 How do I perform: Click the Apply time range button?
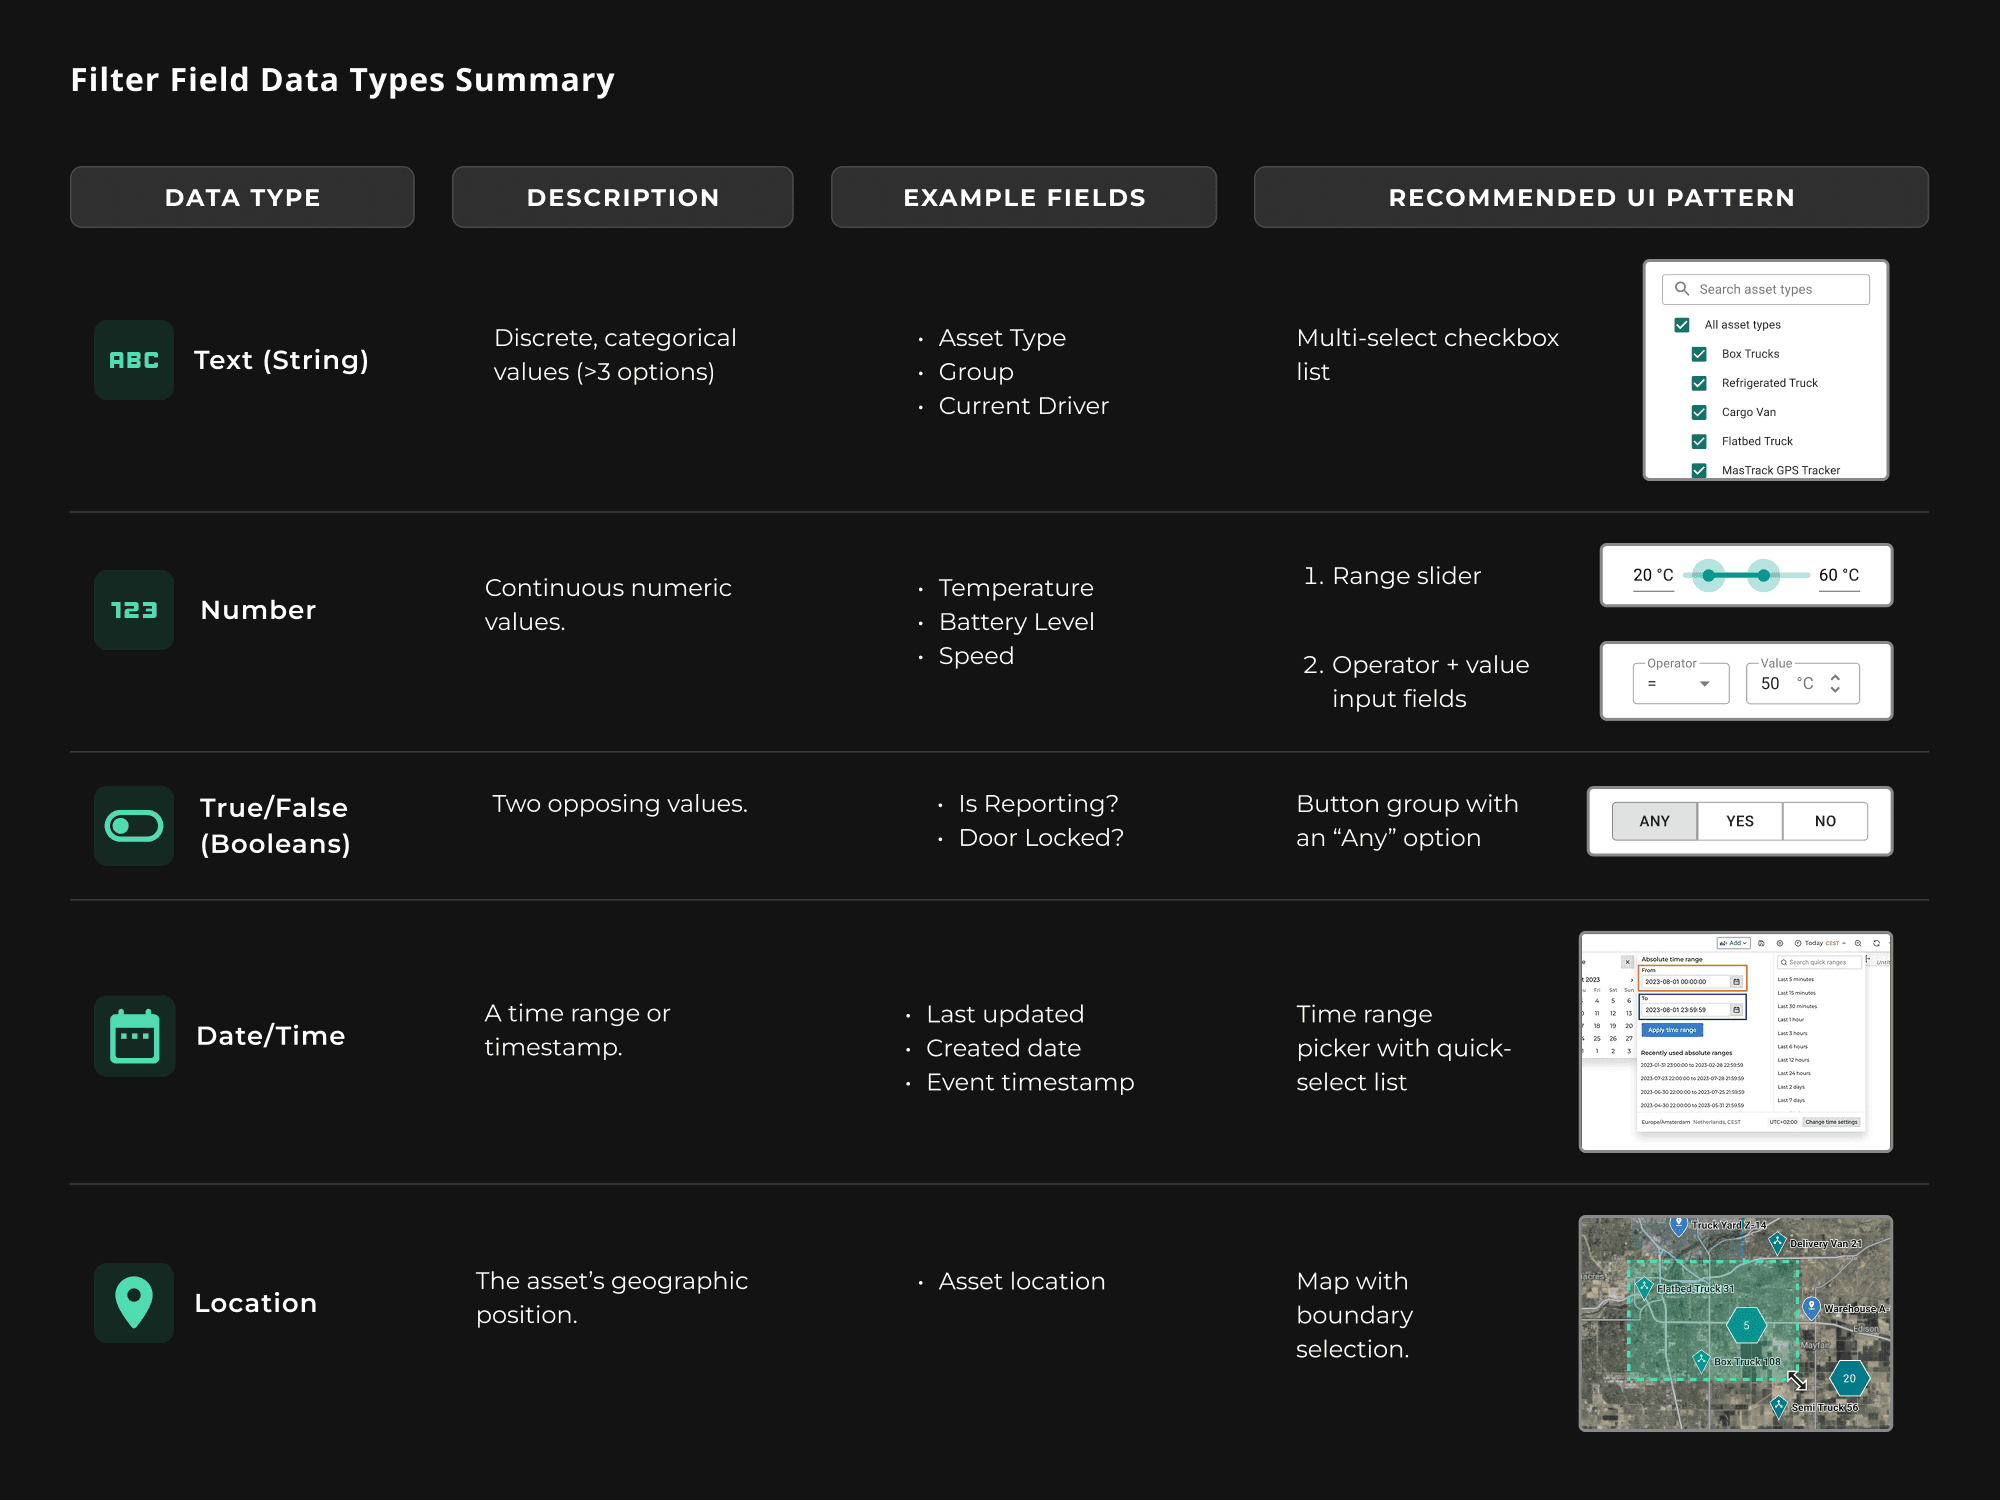(x=1672, y=1030)
